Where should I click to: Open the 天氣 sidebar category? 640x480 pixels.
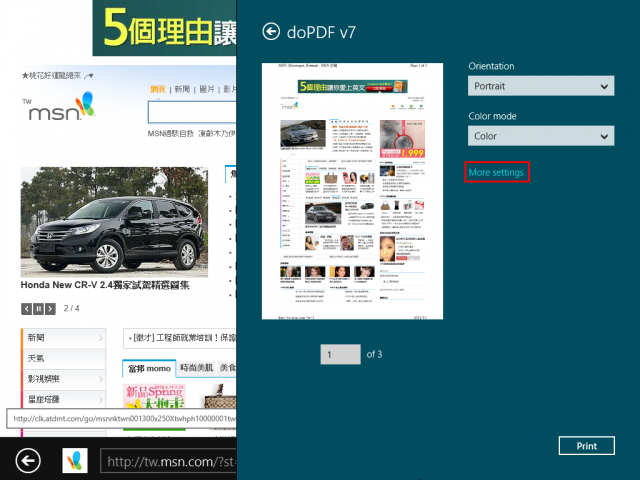tap(64, 358)
